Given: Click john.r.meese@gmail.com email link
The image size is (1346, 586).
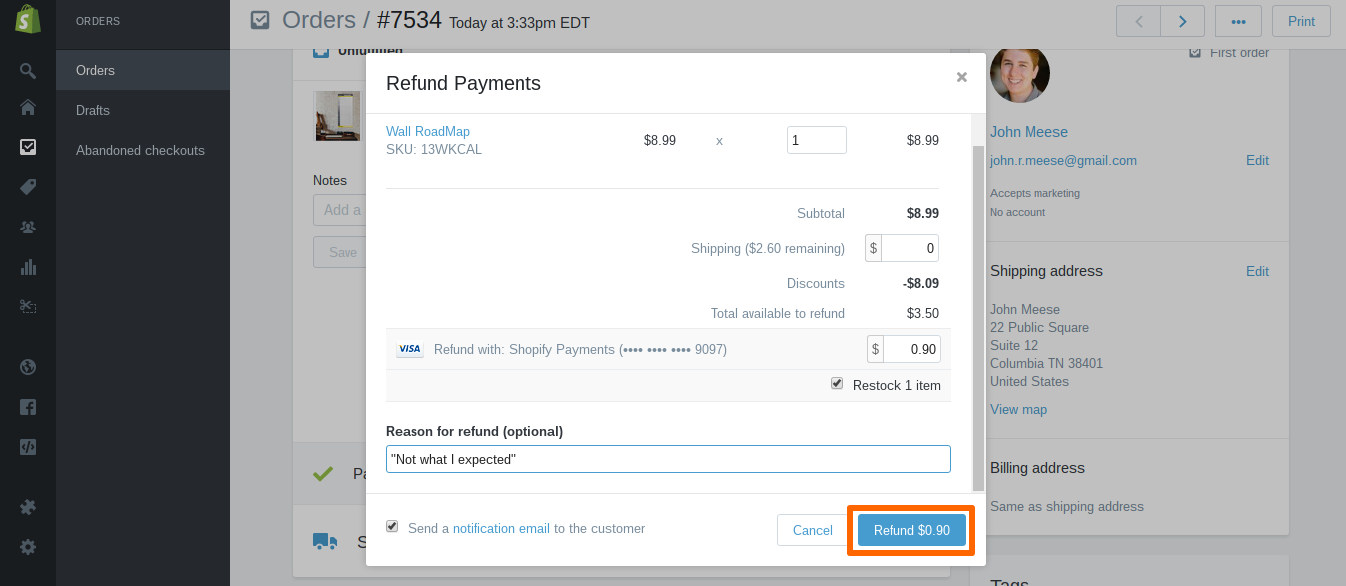Looking at the screenshot, I should pos(1063,160).
